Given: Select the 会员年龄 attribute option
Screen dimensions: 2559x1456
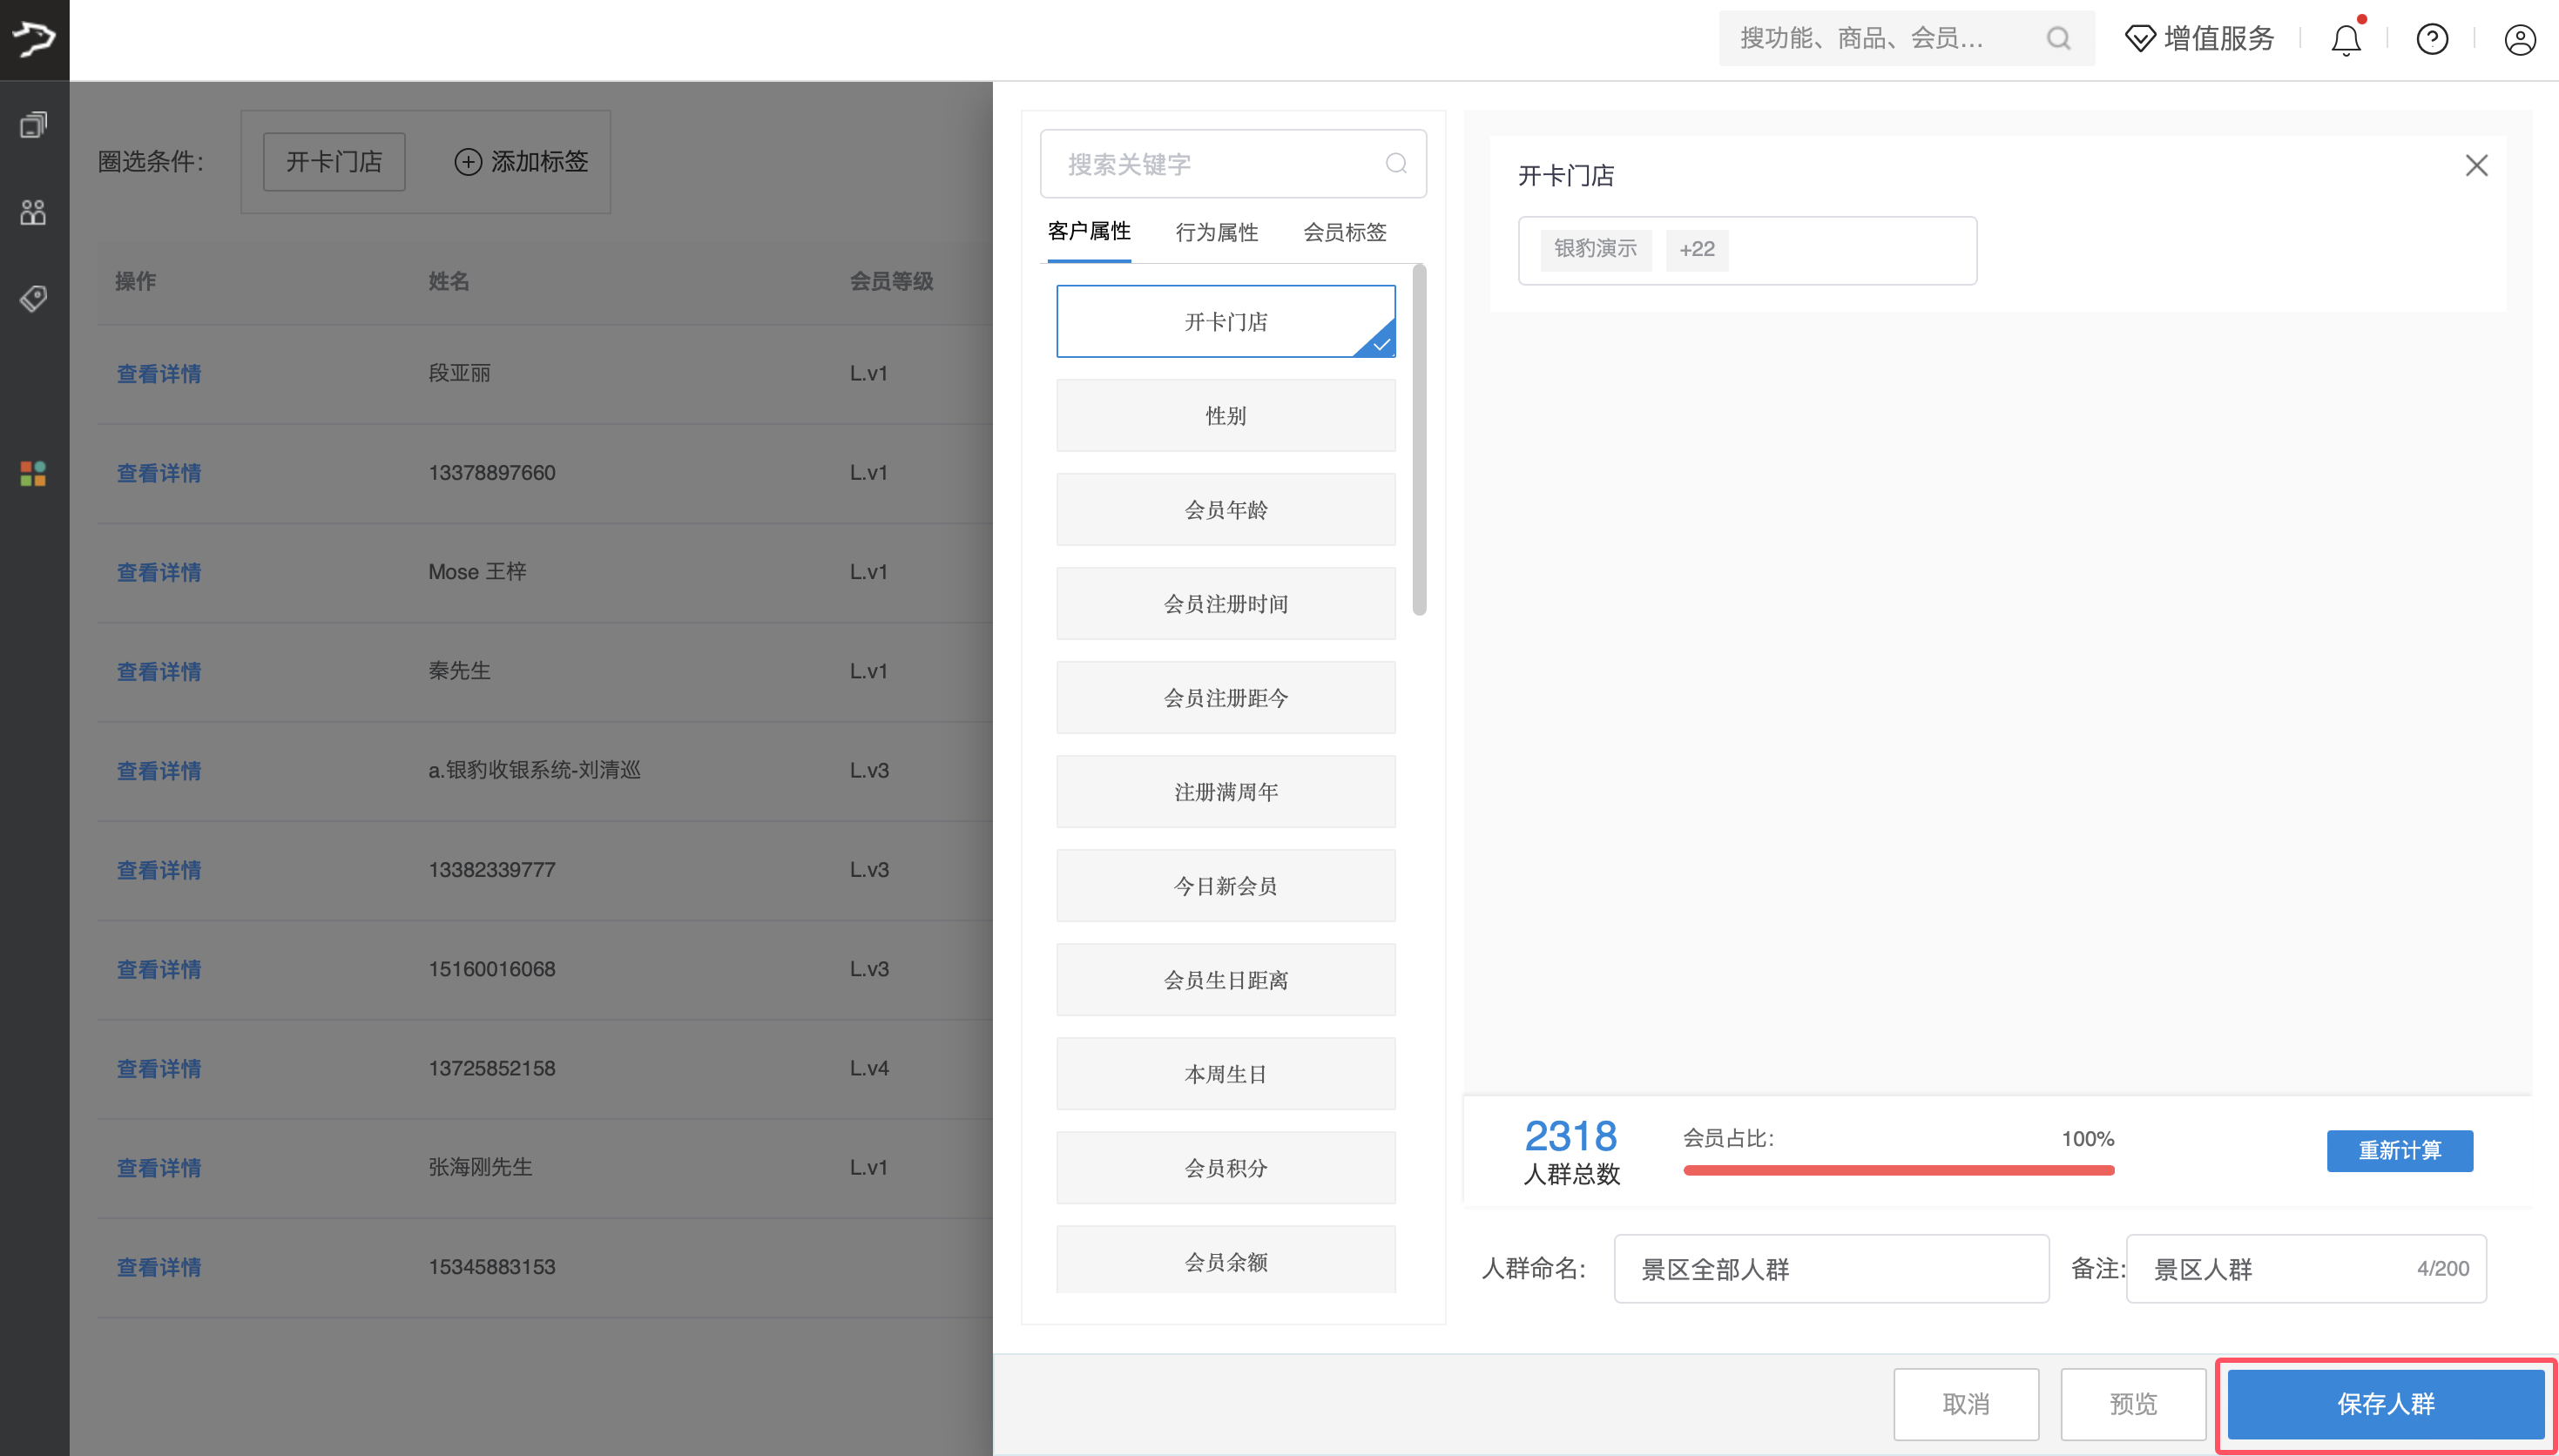Looking at the screenshot, I should 1225,509.
